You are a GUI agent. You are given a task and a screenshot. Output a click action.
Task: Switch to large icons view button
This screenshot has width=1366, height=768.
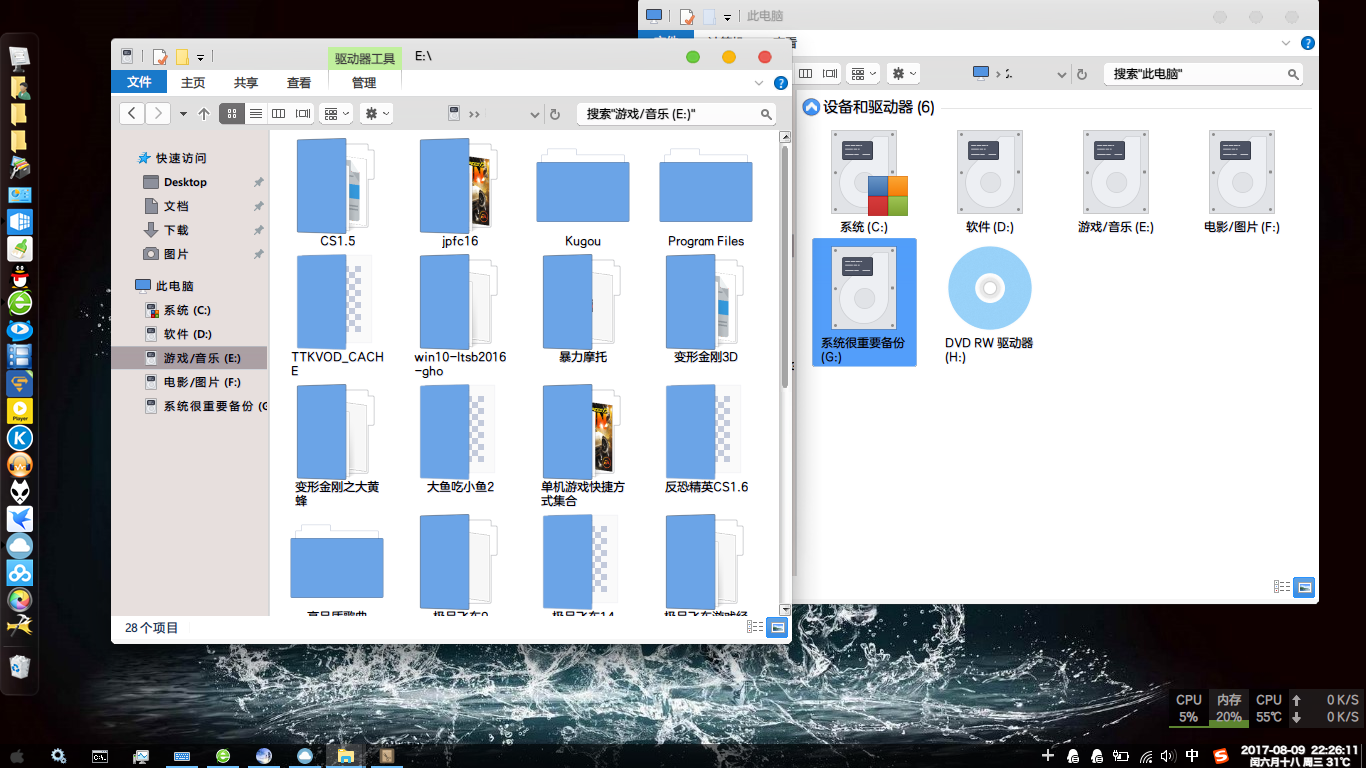232,114
